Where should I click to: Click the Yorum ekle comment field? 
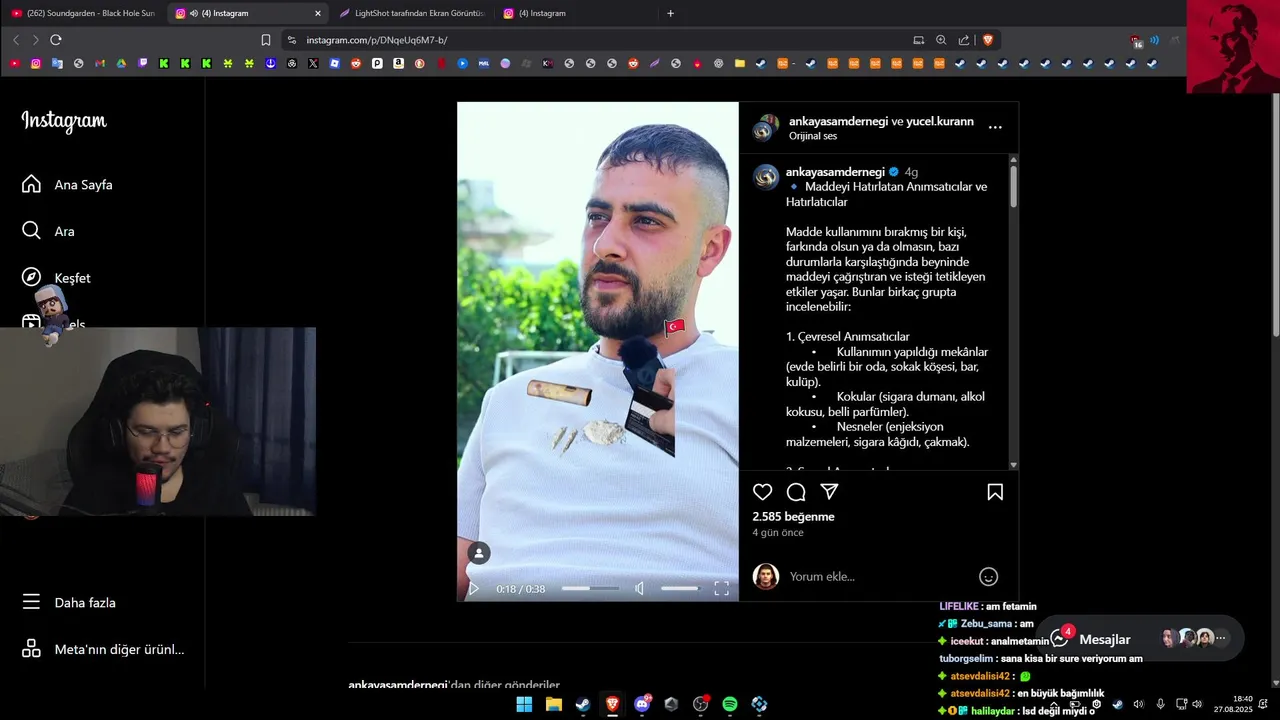880,576
